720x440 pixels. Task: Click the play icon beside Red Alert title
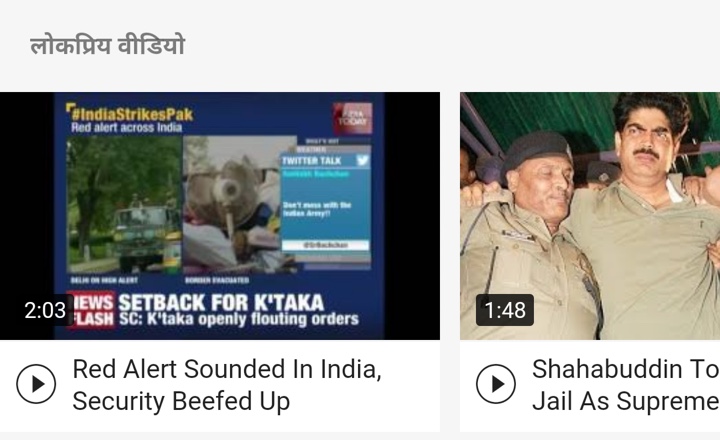click(x=36, y=384)
